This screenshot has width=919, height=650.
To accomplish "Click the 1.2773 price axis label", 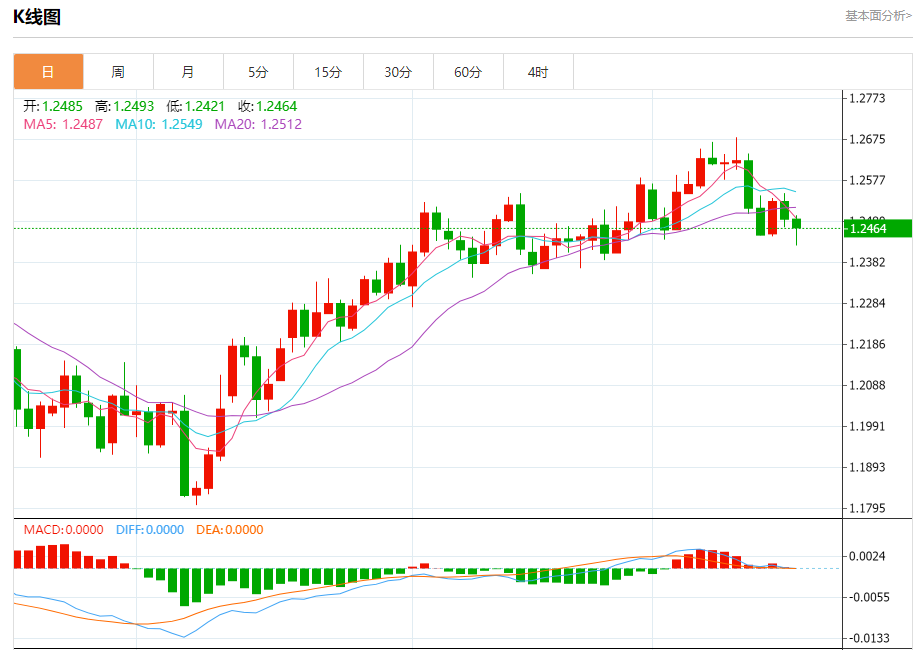I will pos(867,98).
